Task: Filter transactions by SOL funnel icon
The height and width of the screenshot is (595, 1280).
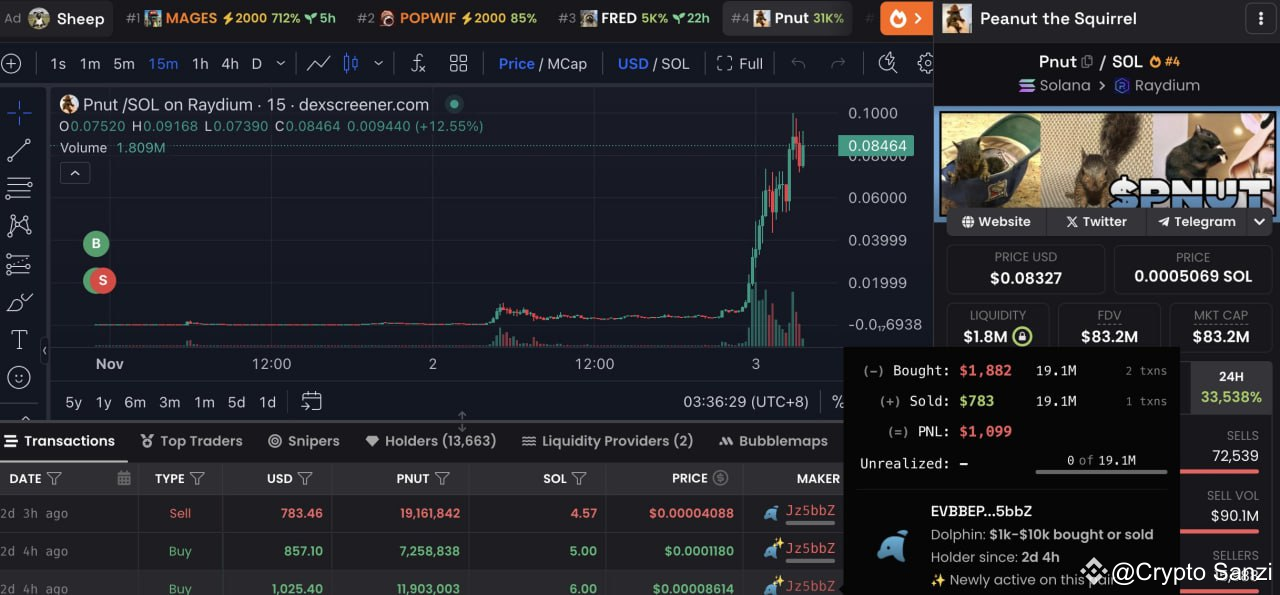Action: (x=581, y=479)
